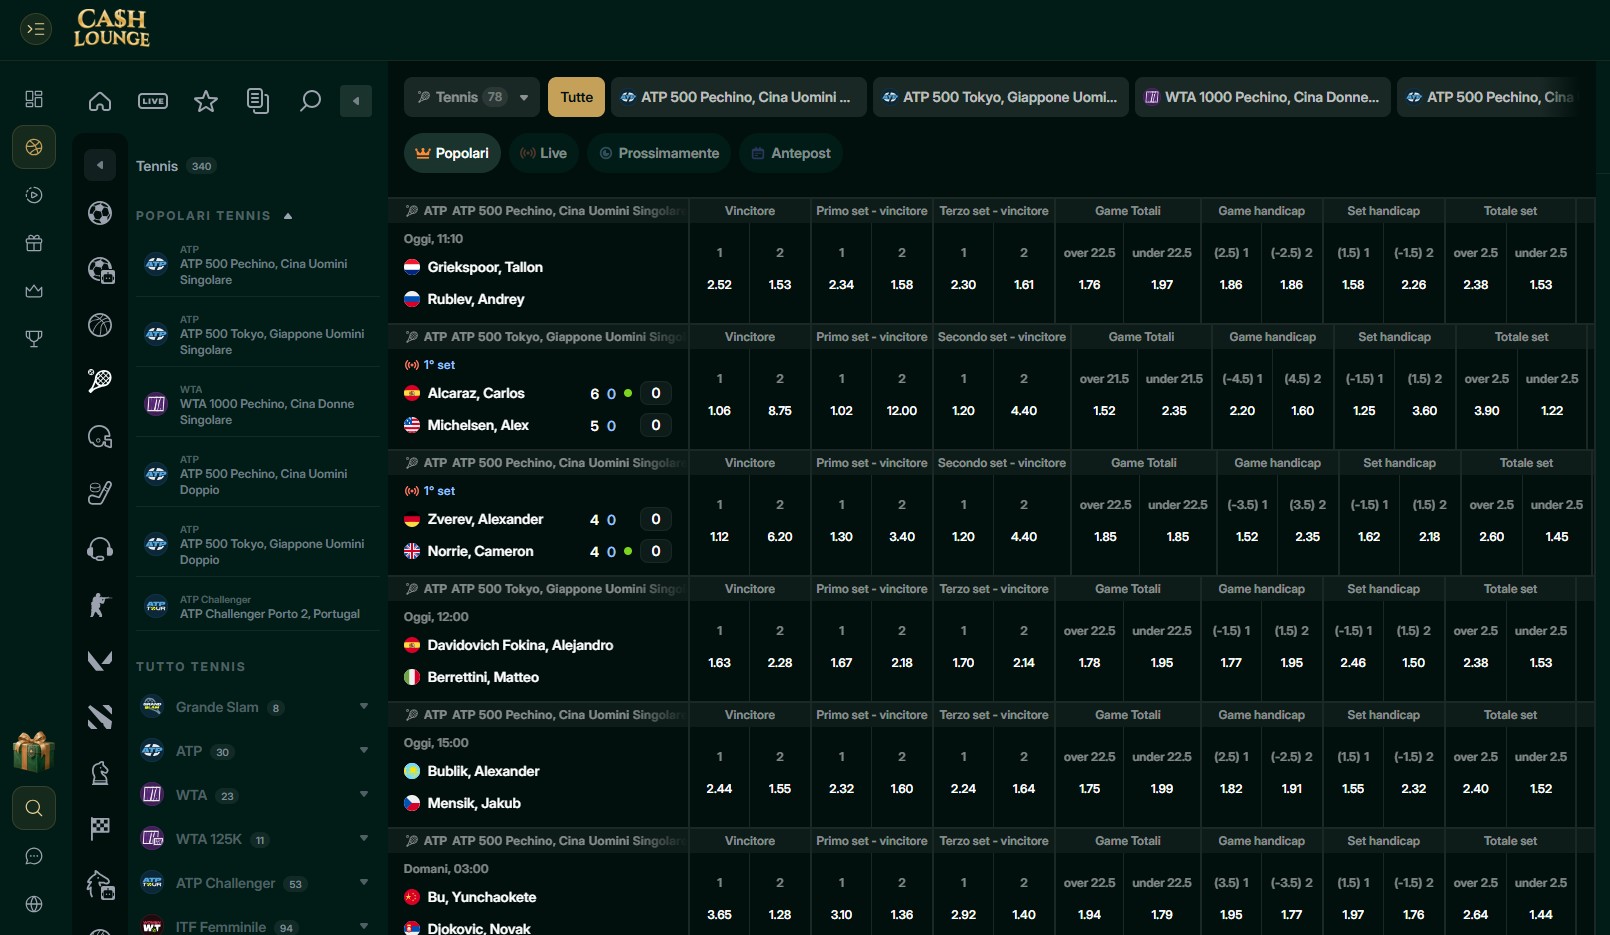Open favorites star icon

(x=206, y=101)
